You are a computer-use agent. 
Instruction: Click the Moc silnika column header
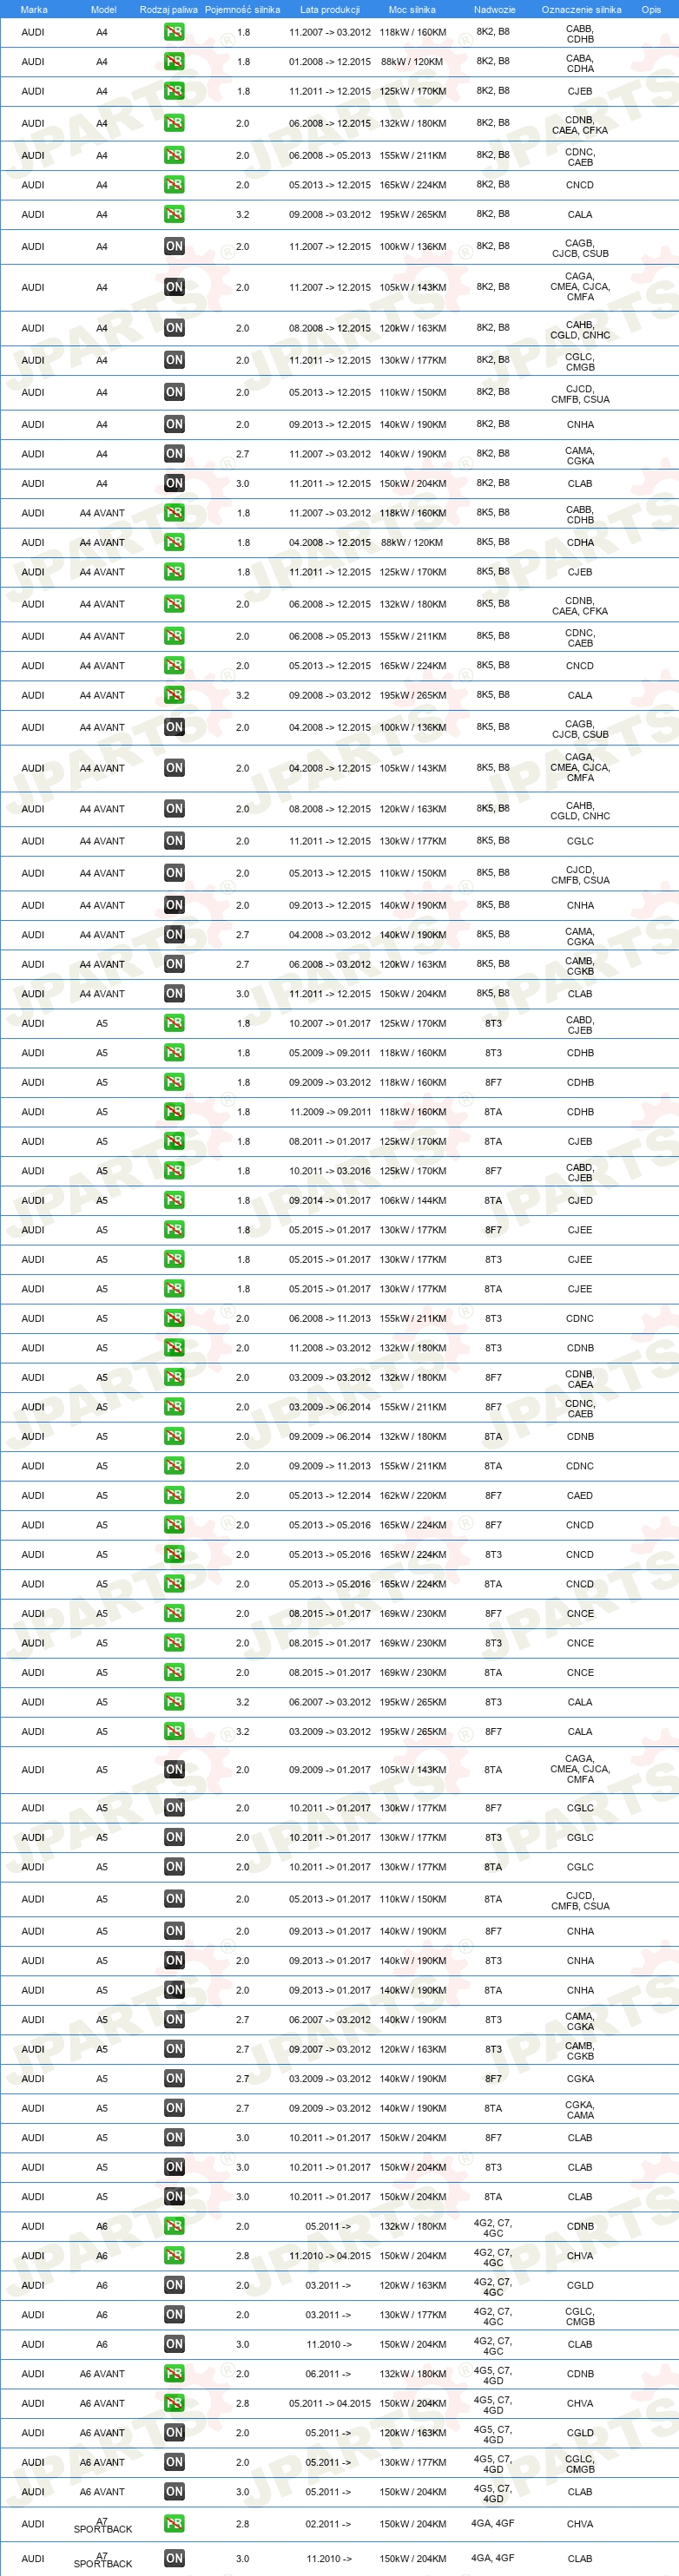point(412,10)
